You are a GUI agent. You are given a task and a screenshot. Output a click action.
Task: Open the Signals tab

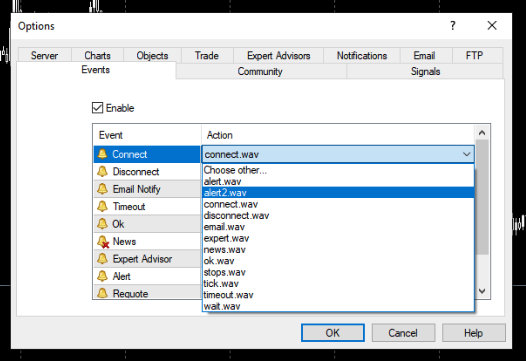425,71
